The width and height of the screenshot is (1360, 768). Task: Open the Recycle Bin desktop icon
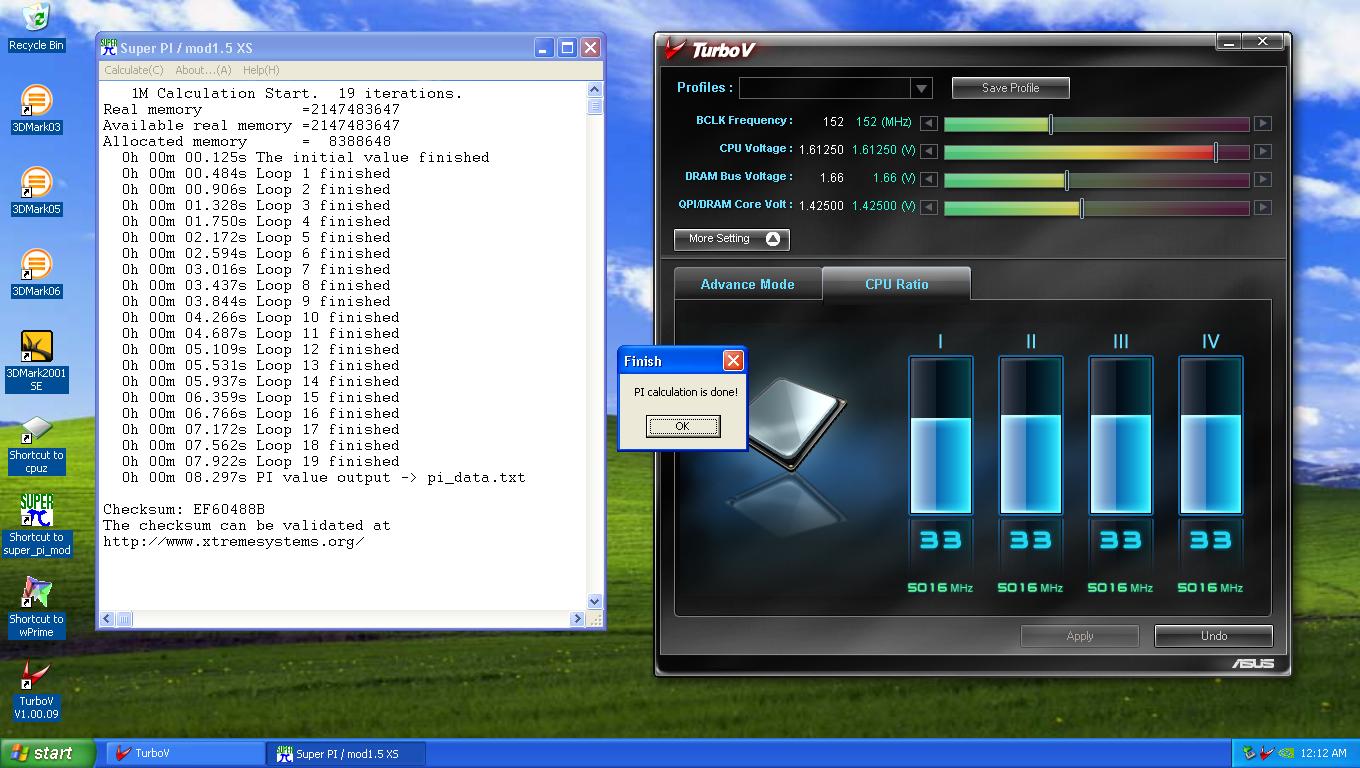[x=36, y=27]
